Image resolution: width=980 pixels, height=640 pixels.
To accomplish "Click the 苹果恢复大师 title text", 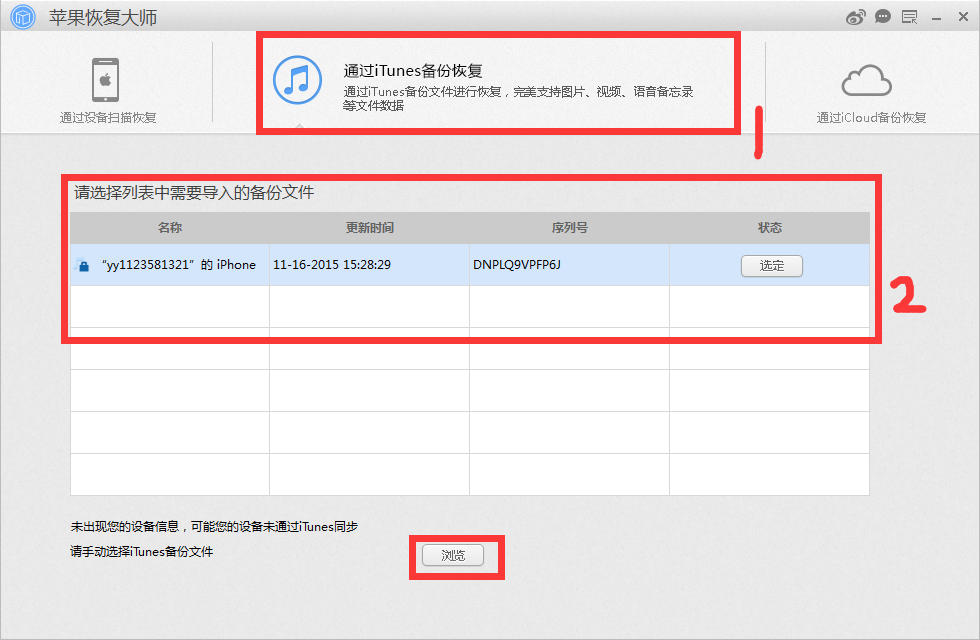I will click(103, 18).
